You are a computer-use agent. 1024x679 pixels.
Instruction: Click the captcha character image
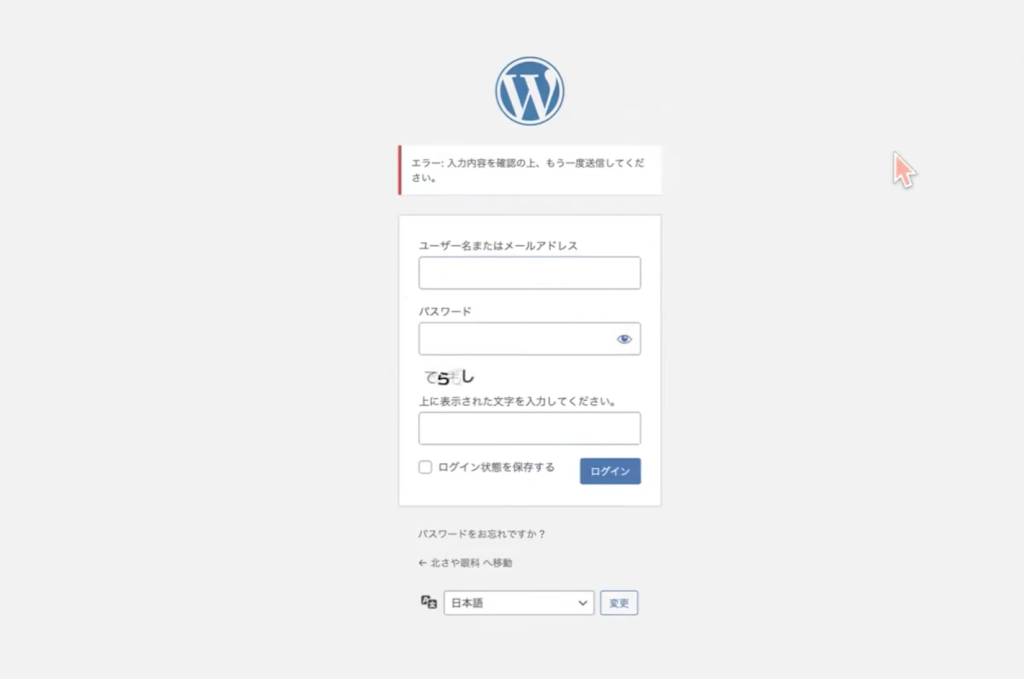tap(449, 377)
